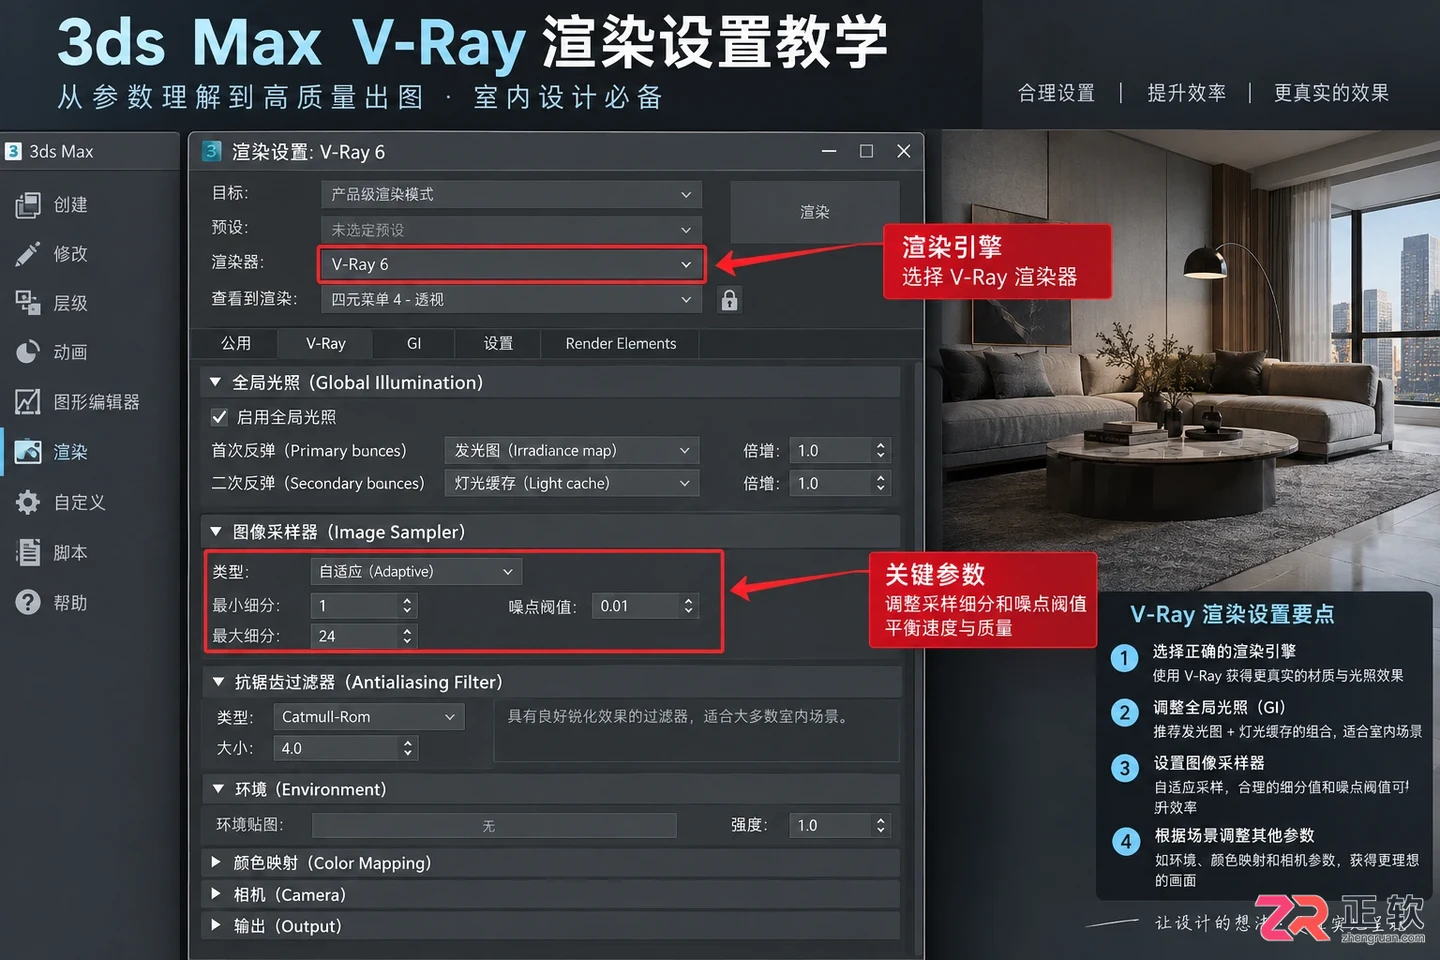Collapse the 环境 (Environment) rollout

click(x=217, y=789)
